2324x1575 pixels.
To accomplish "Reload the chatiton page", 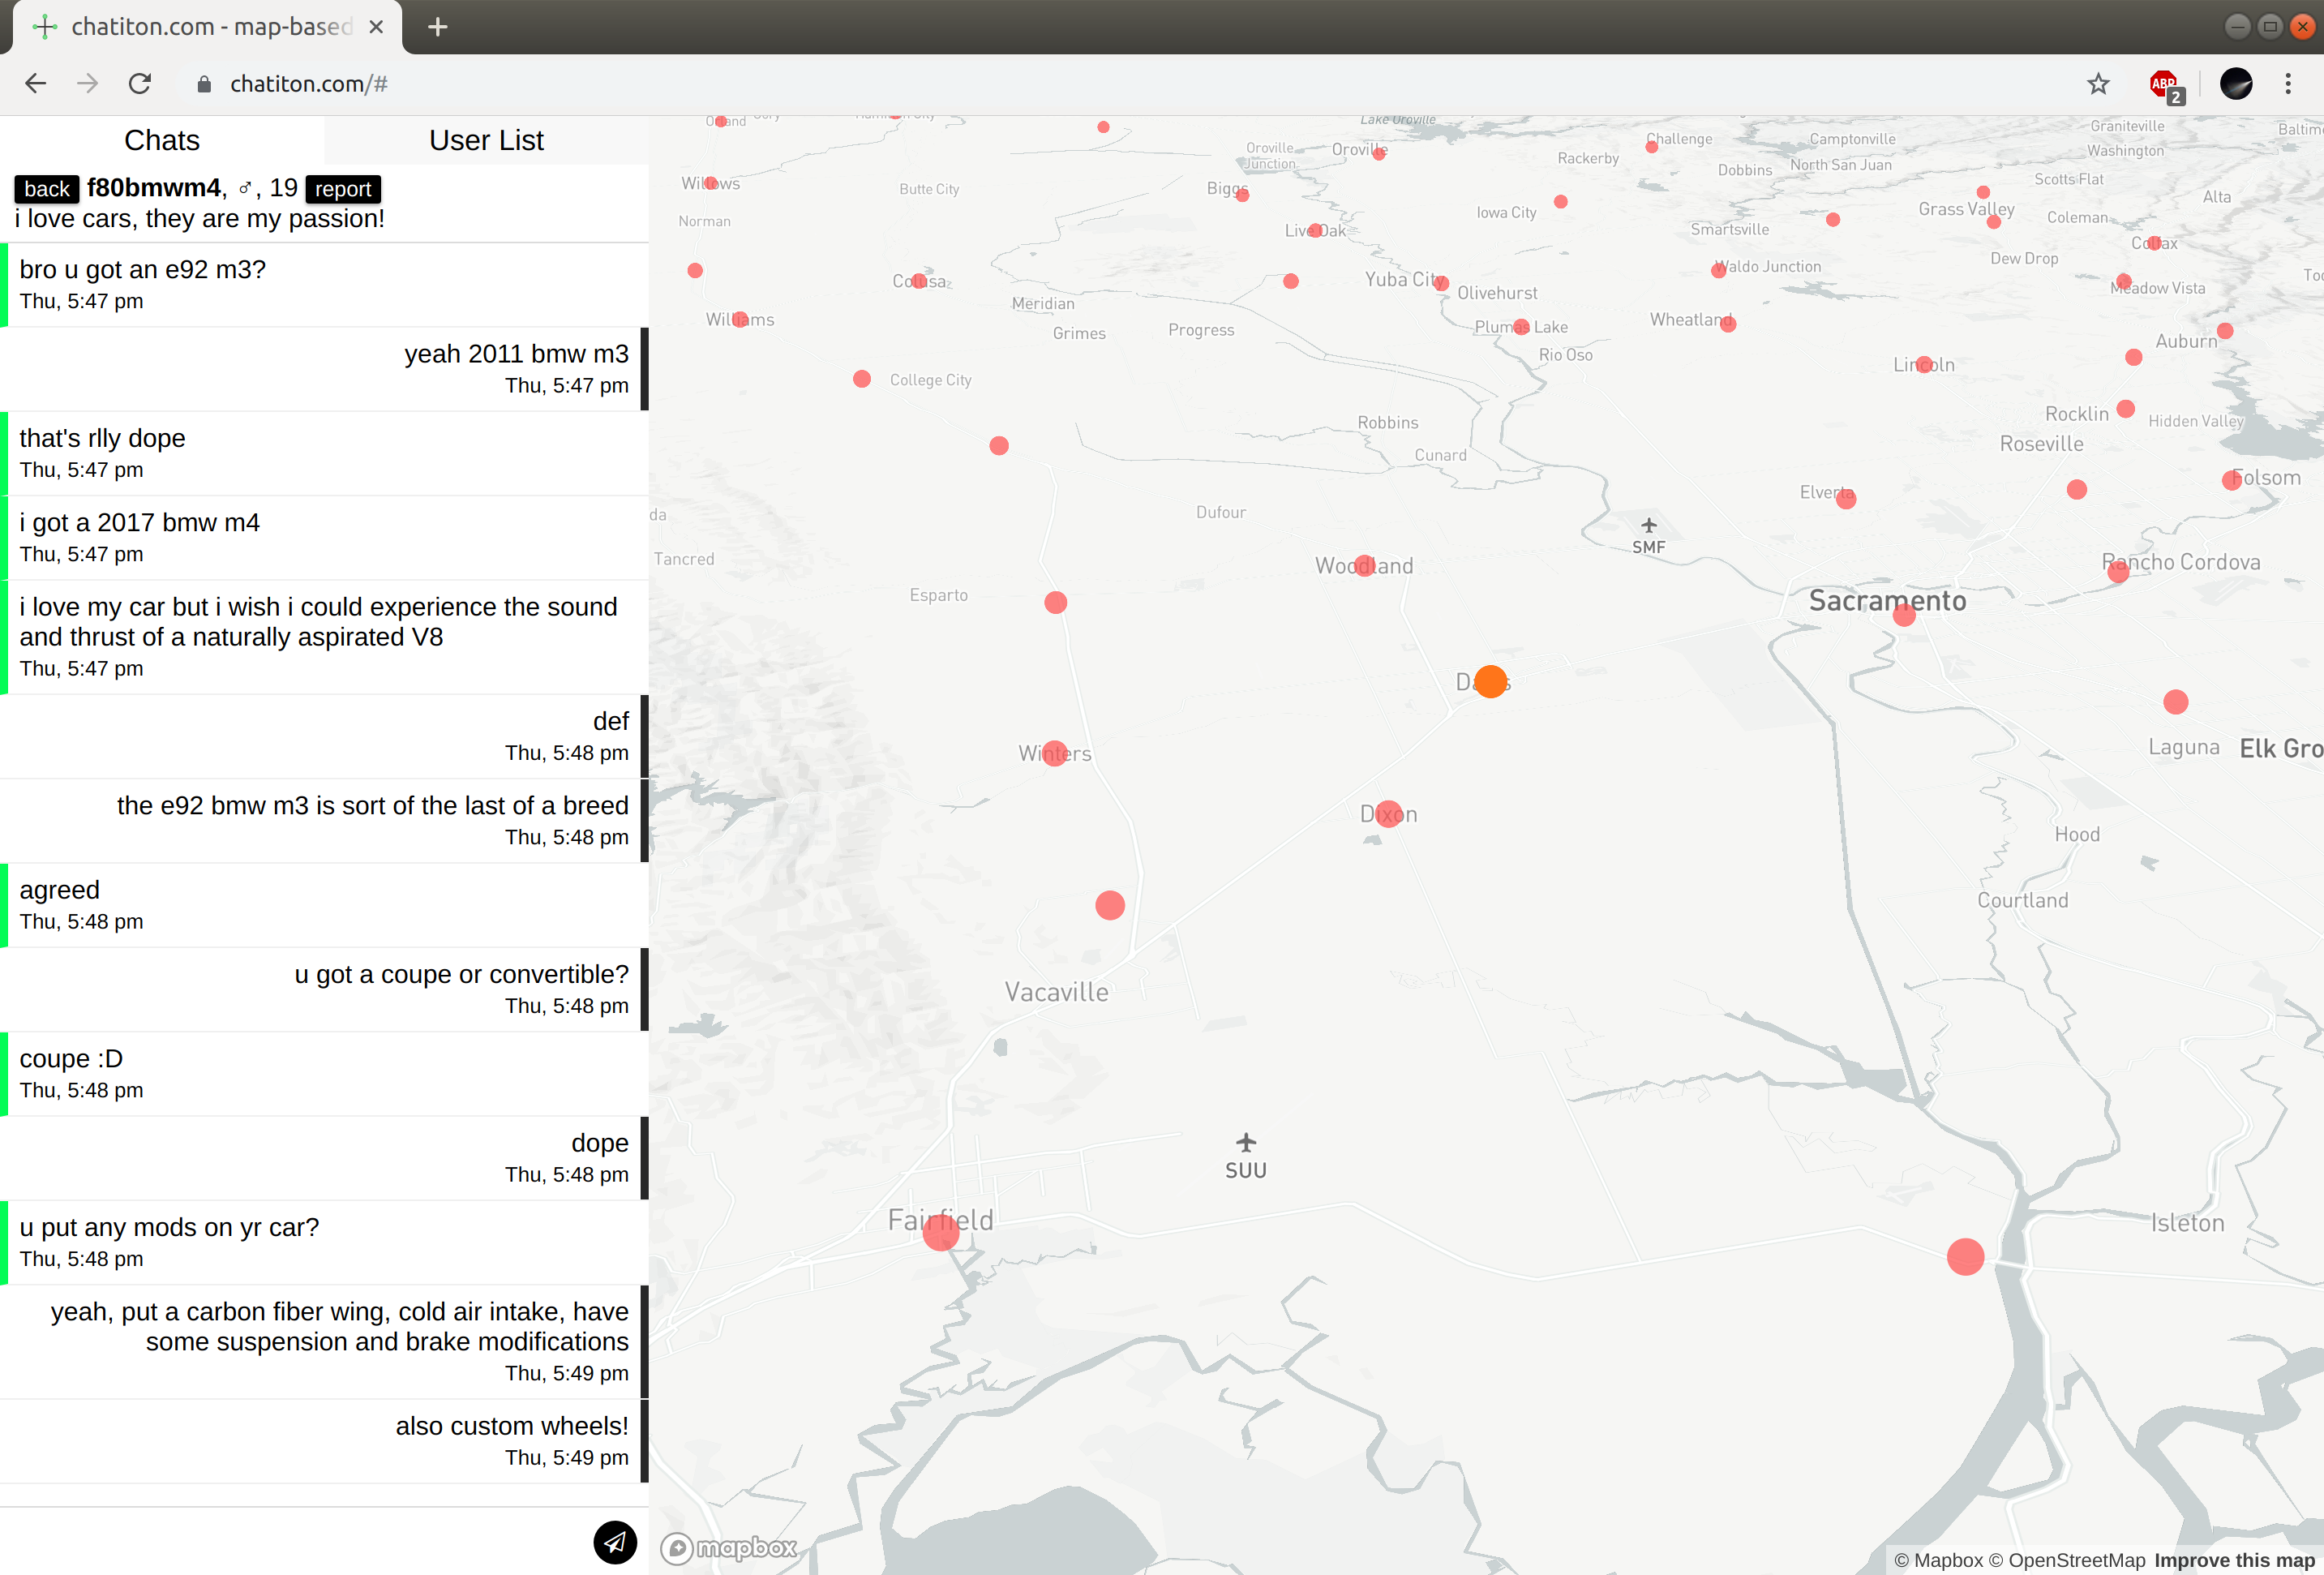I will 140,84.
